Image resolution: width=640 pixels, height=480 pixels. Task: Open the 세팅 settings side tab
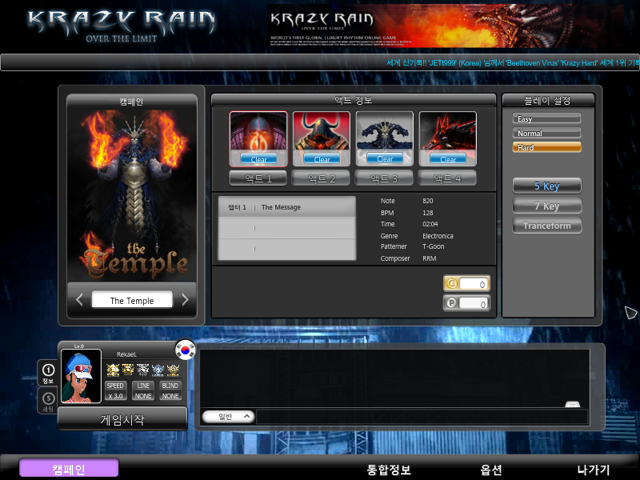pyautogui.click(x=48, y=401)
